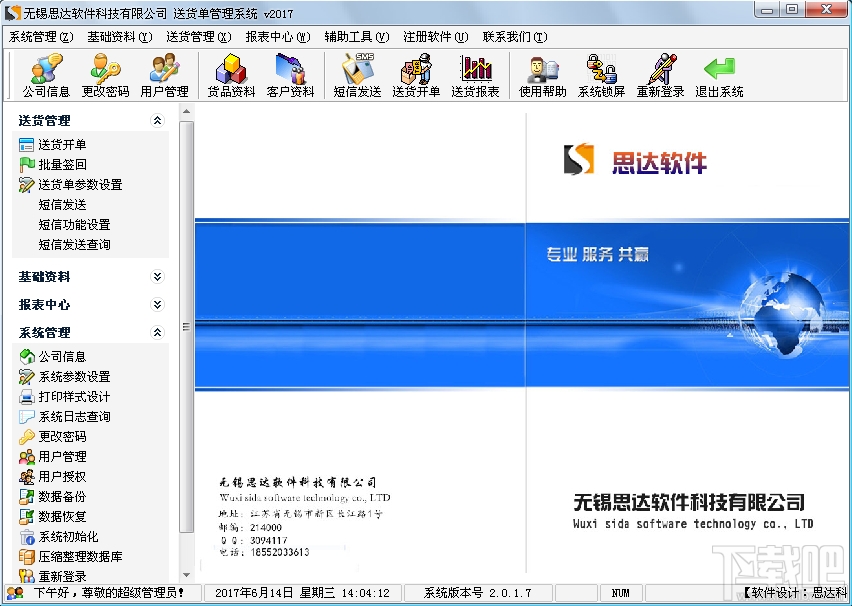Open the 基础资料(Y) menu

pos(120,37)
